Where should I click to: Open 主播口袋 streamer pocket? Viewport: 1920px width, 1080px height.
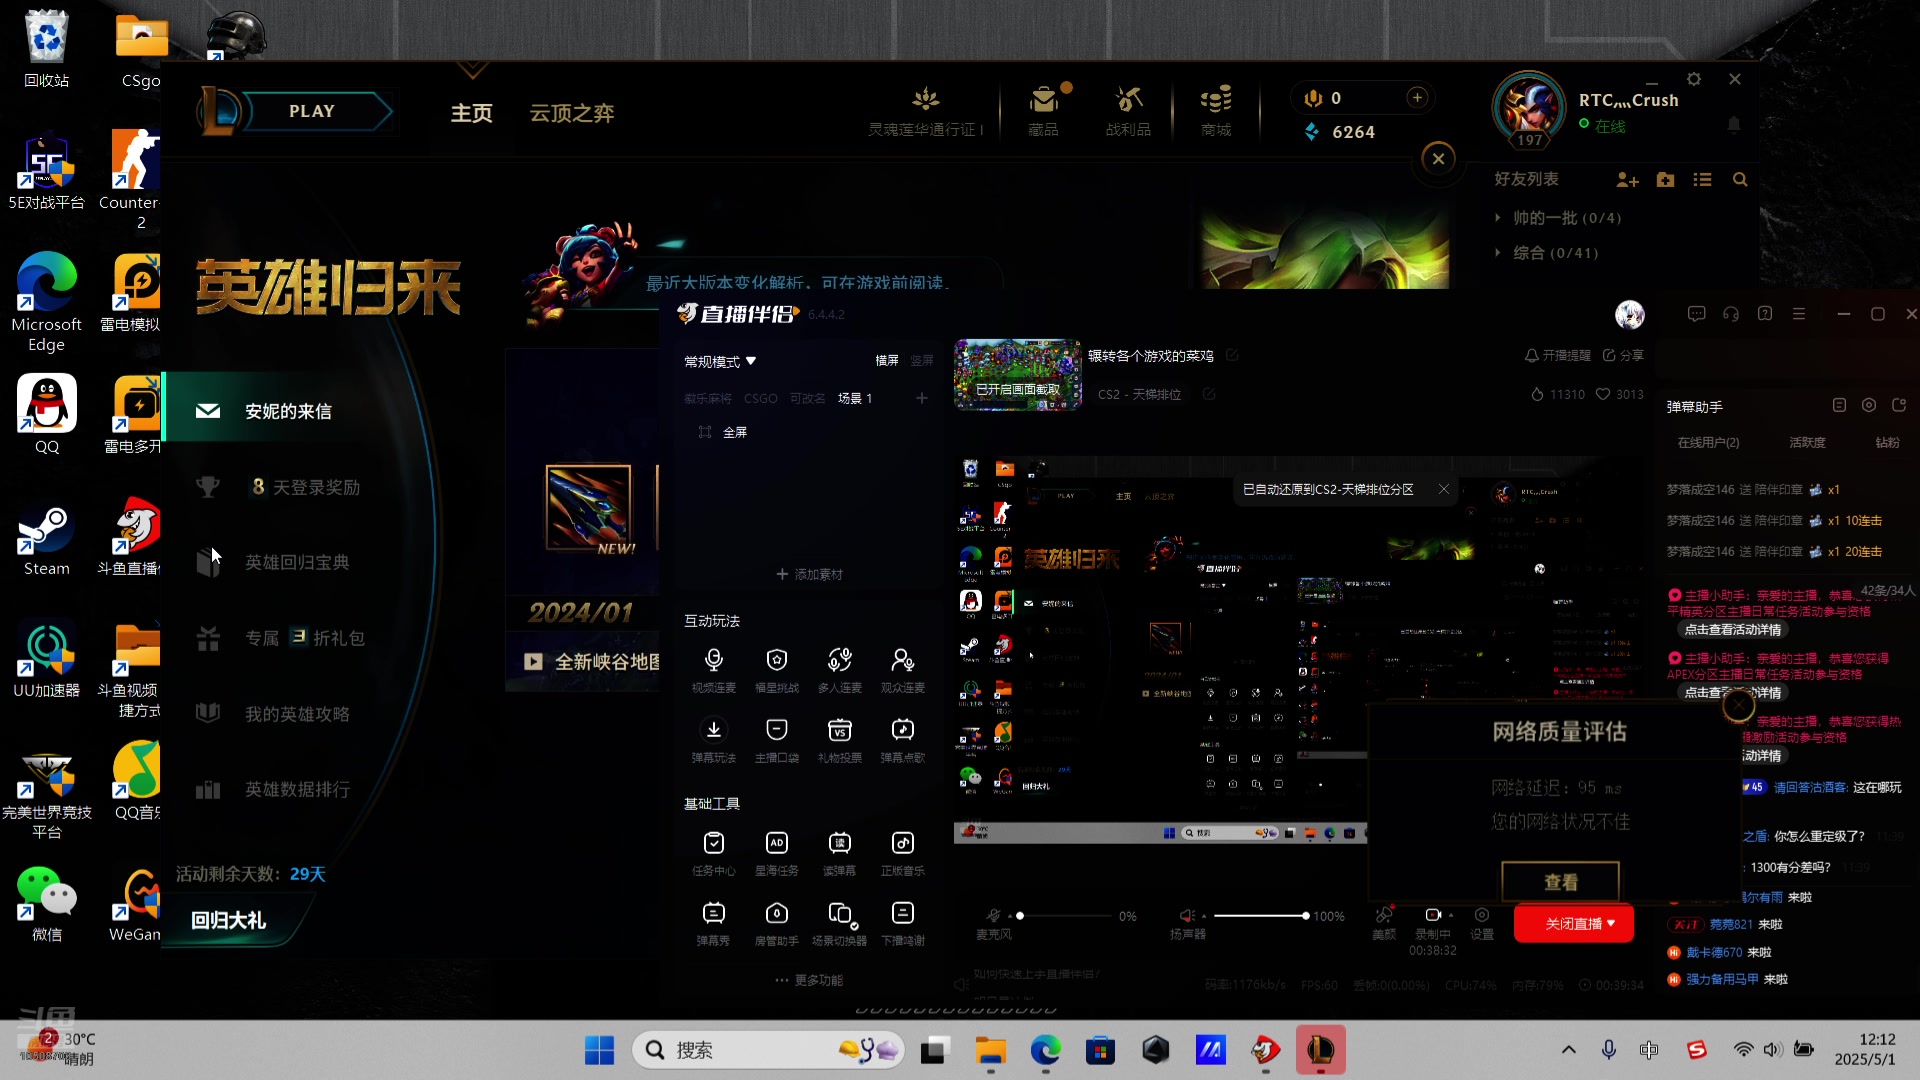(x=776, y=739)
